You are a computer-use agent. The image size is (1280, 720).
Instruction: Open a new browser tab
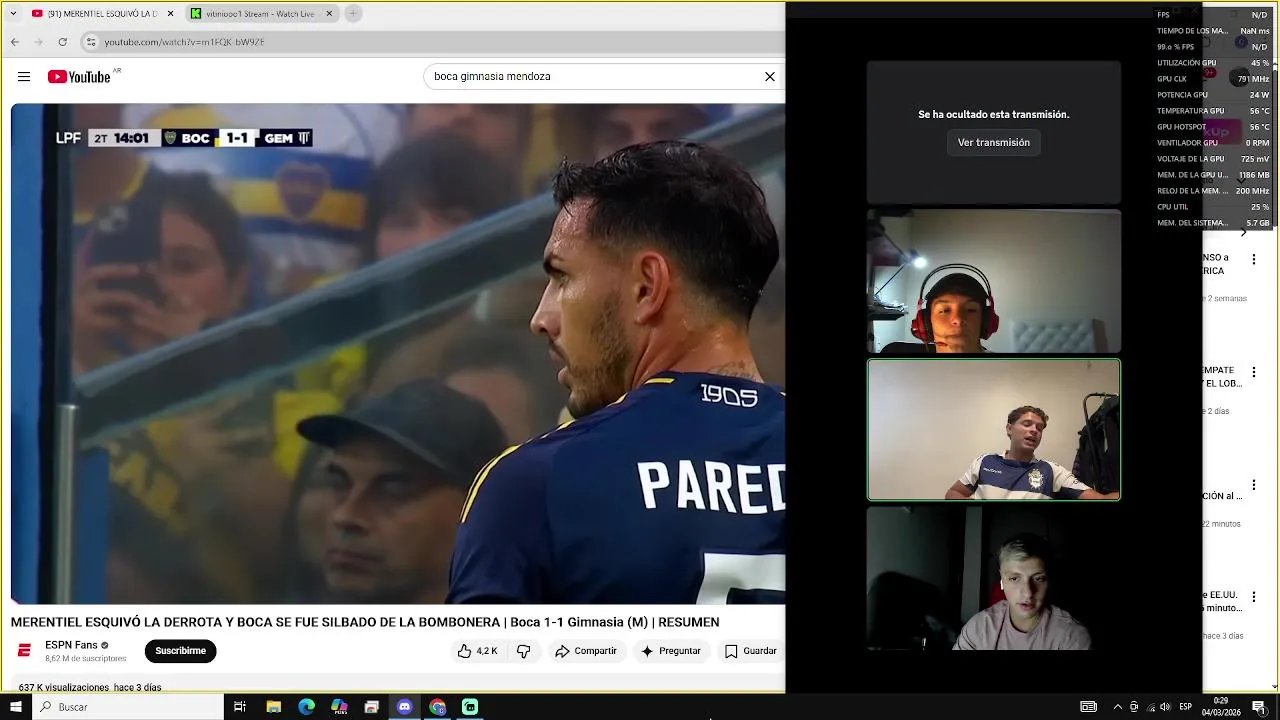(x=353, y=14)
